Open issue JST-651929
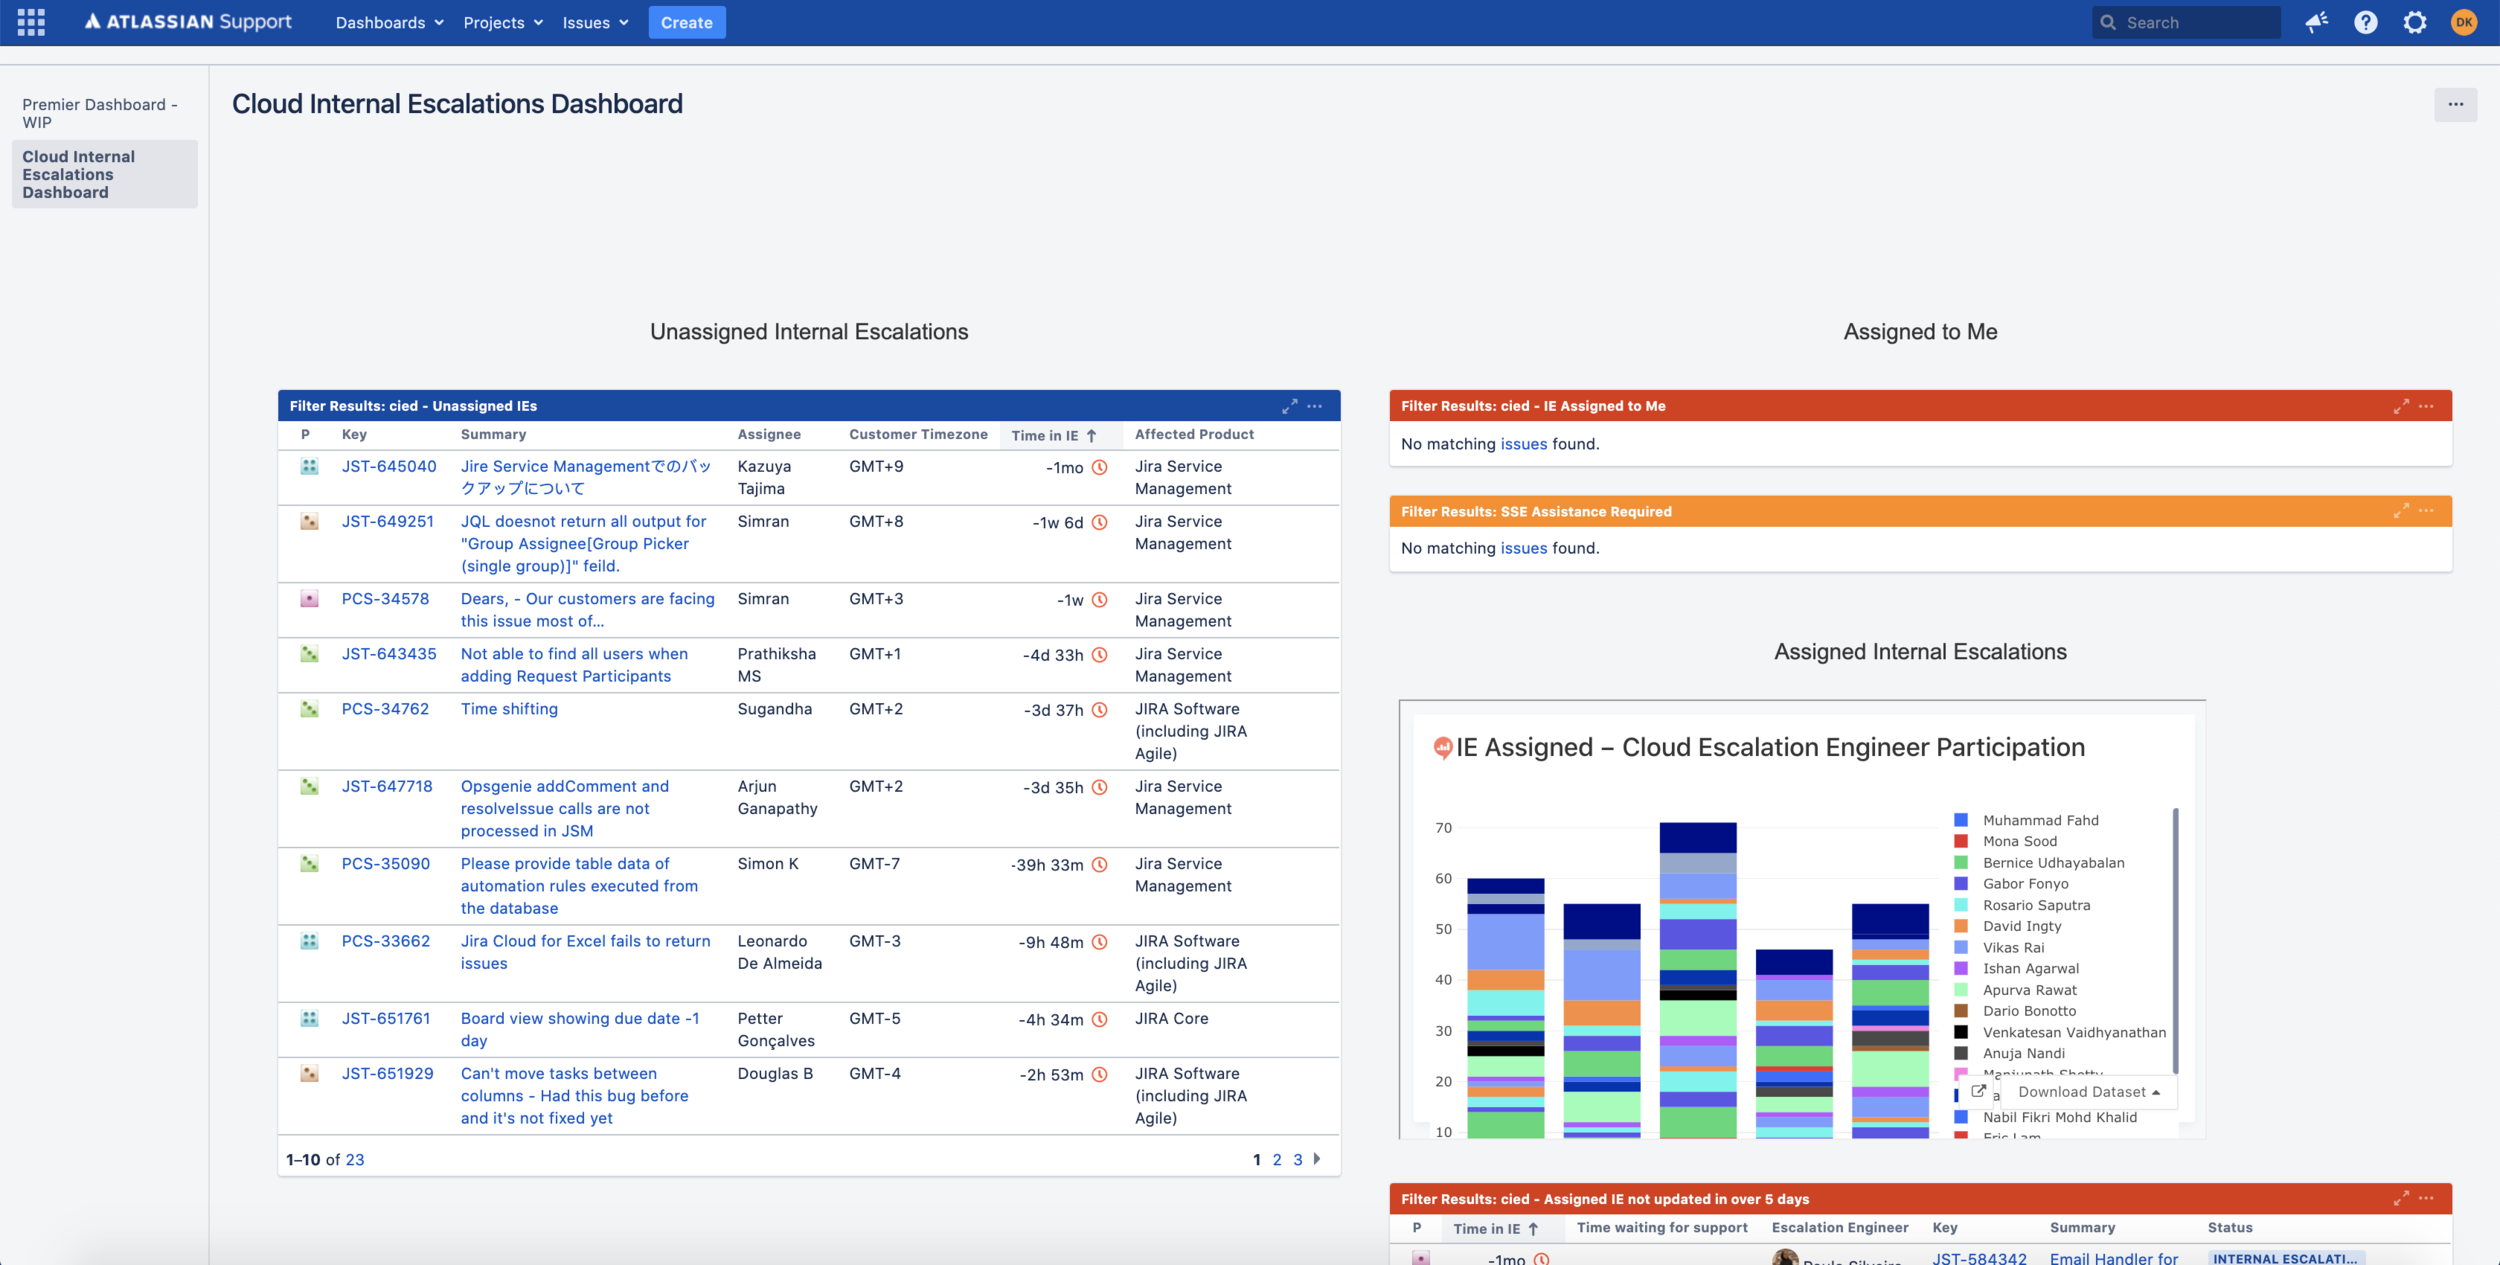2500x1265 pixels. point(388,1073)
